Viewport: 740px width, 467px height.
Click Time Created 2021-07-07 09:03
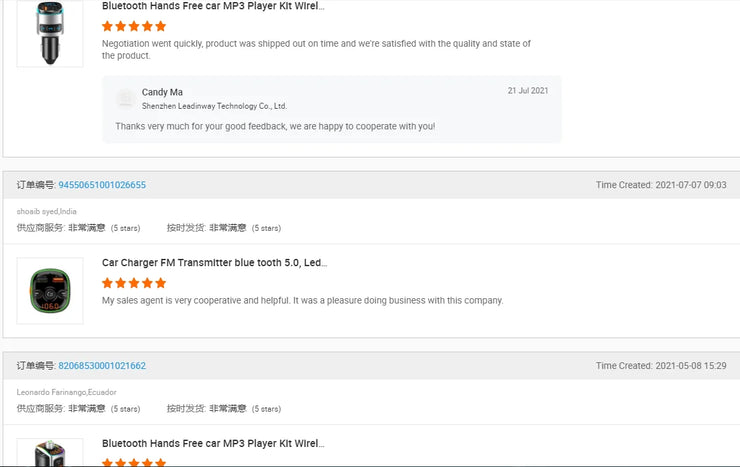coord(661,185)
